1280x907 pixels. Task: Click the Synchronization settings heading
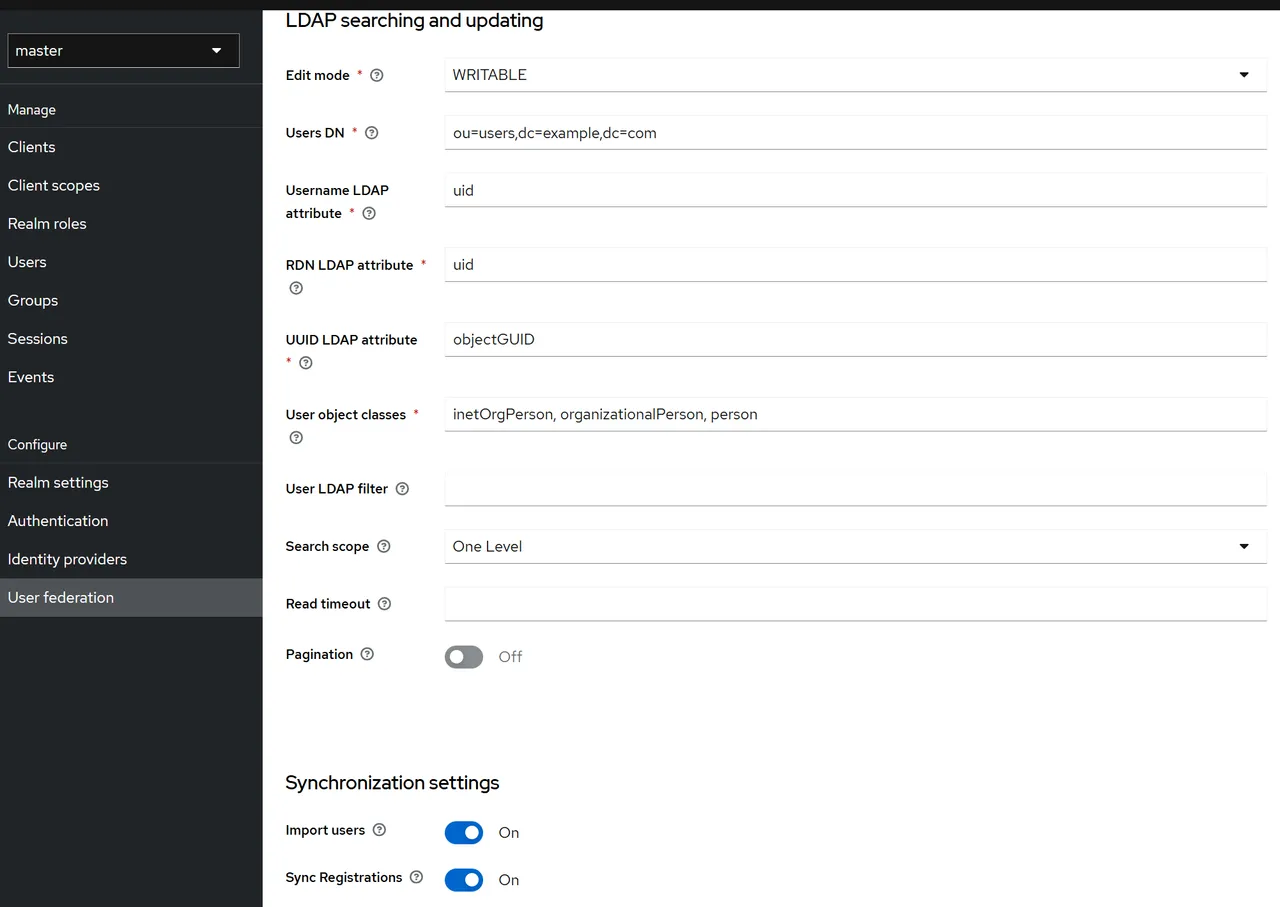coord(392,783)
